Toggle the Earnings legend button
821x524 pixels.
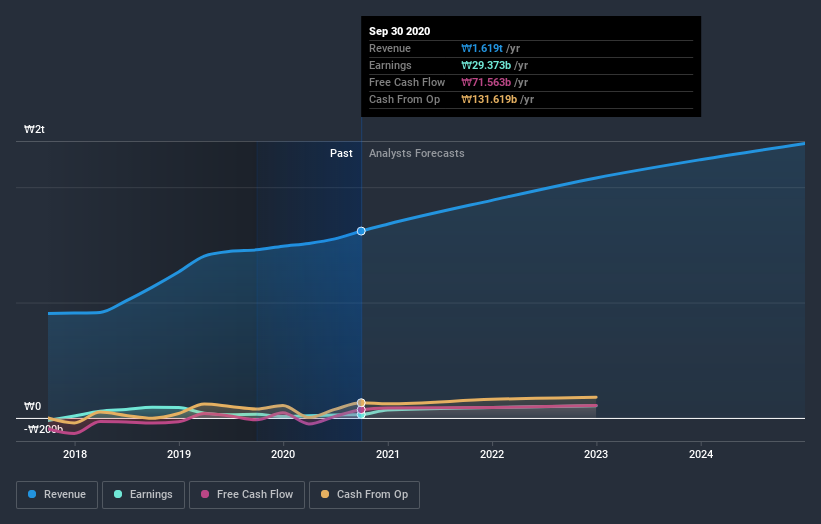(x=143, y=495)
